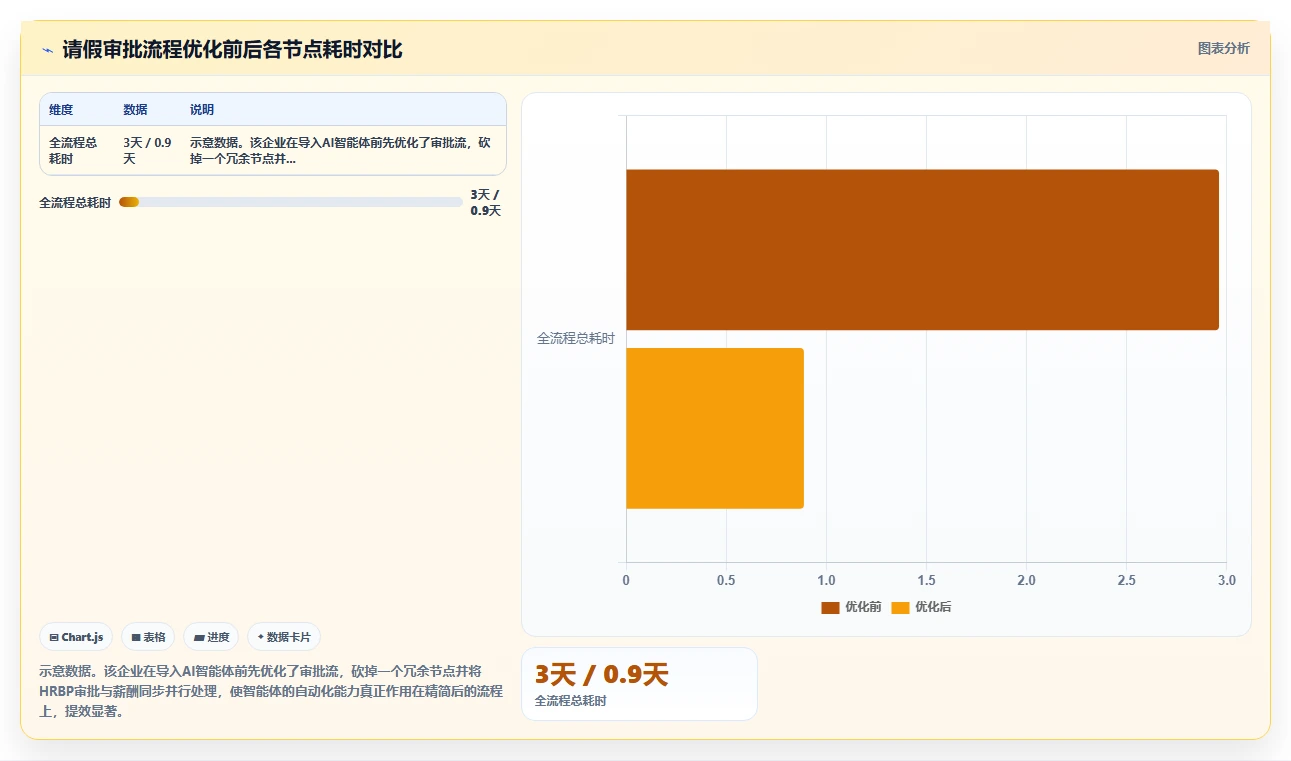This screenshot has width=1291, height=761.
Task: Click the yellow 优化后 legend swatch
Action: point(900,607)
